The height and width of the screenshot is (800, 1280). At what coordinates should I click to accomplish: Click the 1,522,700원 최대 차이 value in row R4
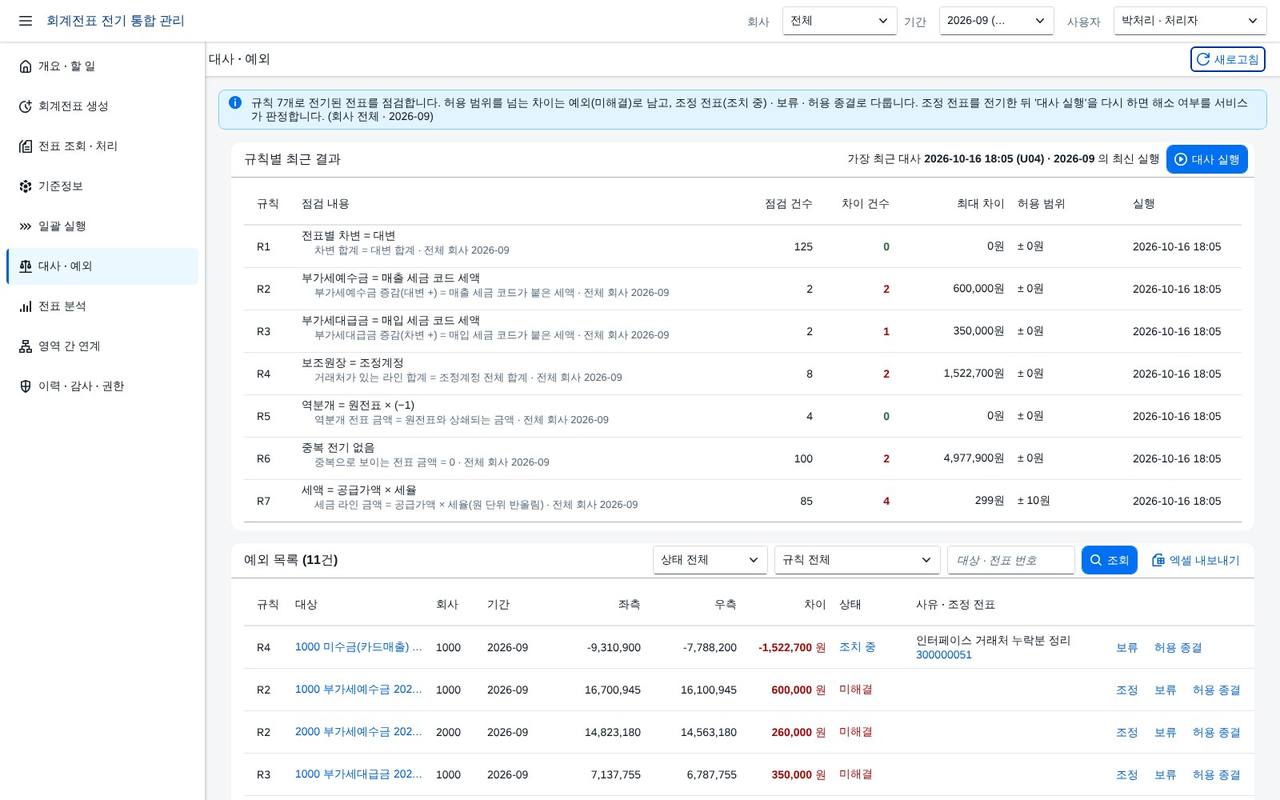coord(973,373)
